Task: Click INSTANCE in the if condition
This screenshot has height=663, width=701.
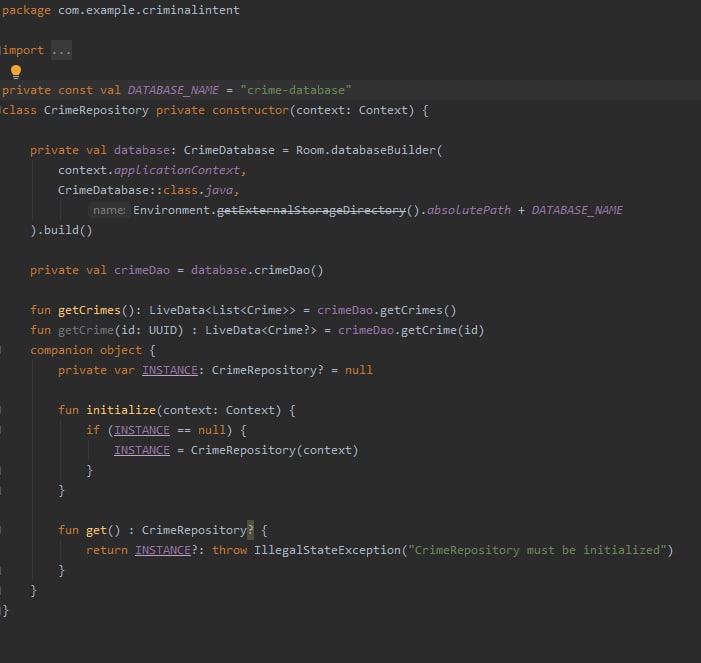Action: click(x=142, y=430)
